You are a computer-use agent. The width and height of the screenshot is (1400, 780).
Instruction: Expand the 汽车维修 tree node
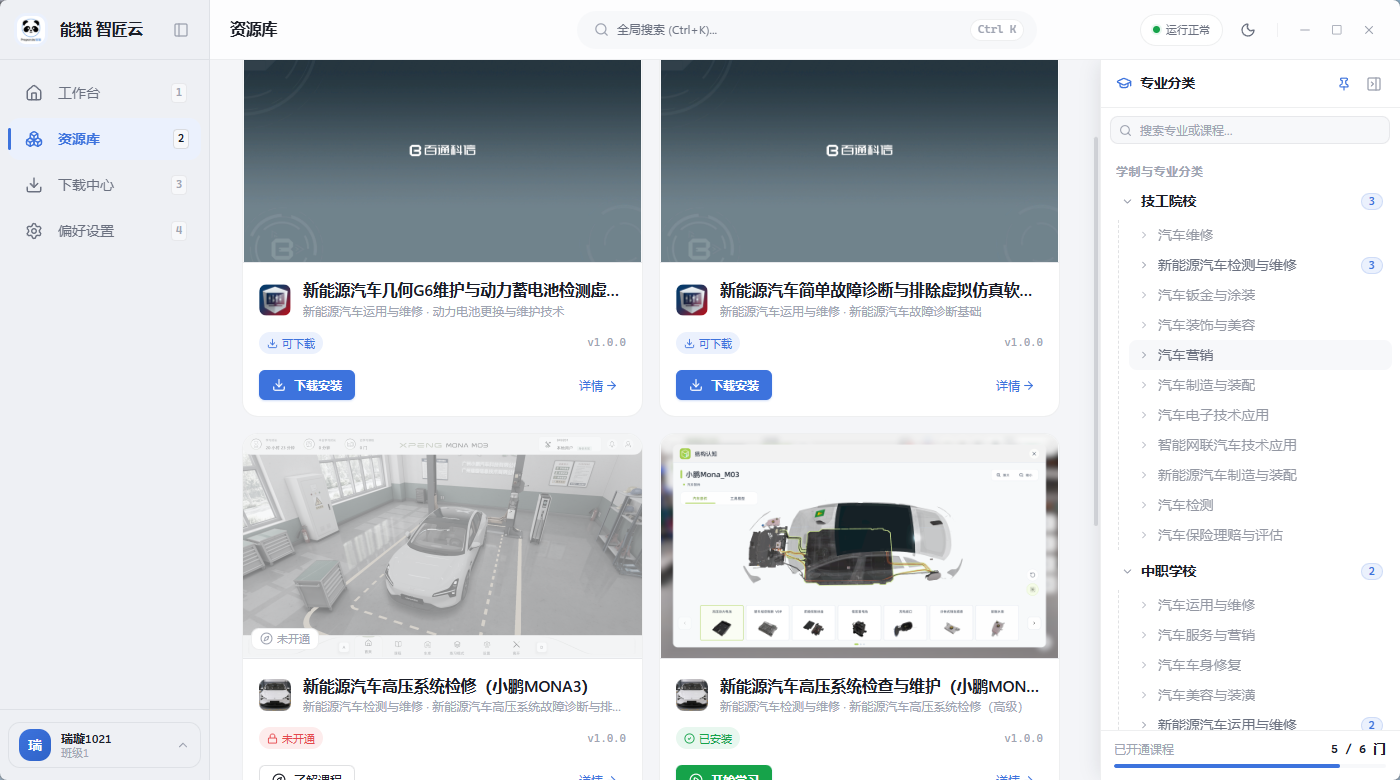[x=1144, y=235]
